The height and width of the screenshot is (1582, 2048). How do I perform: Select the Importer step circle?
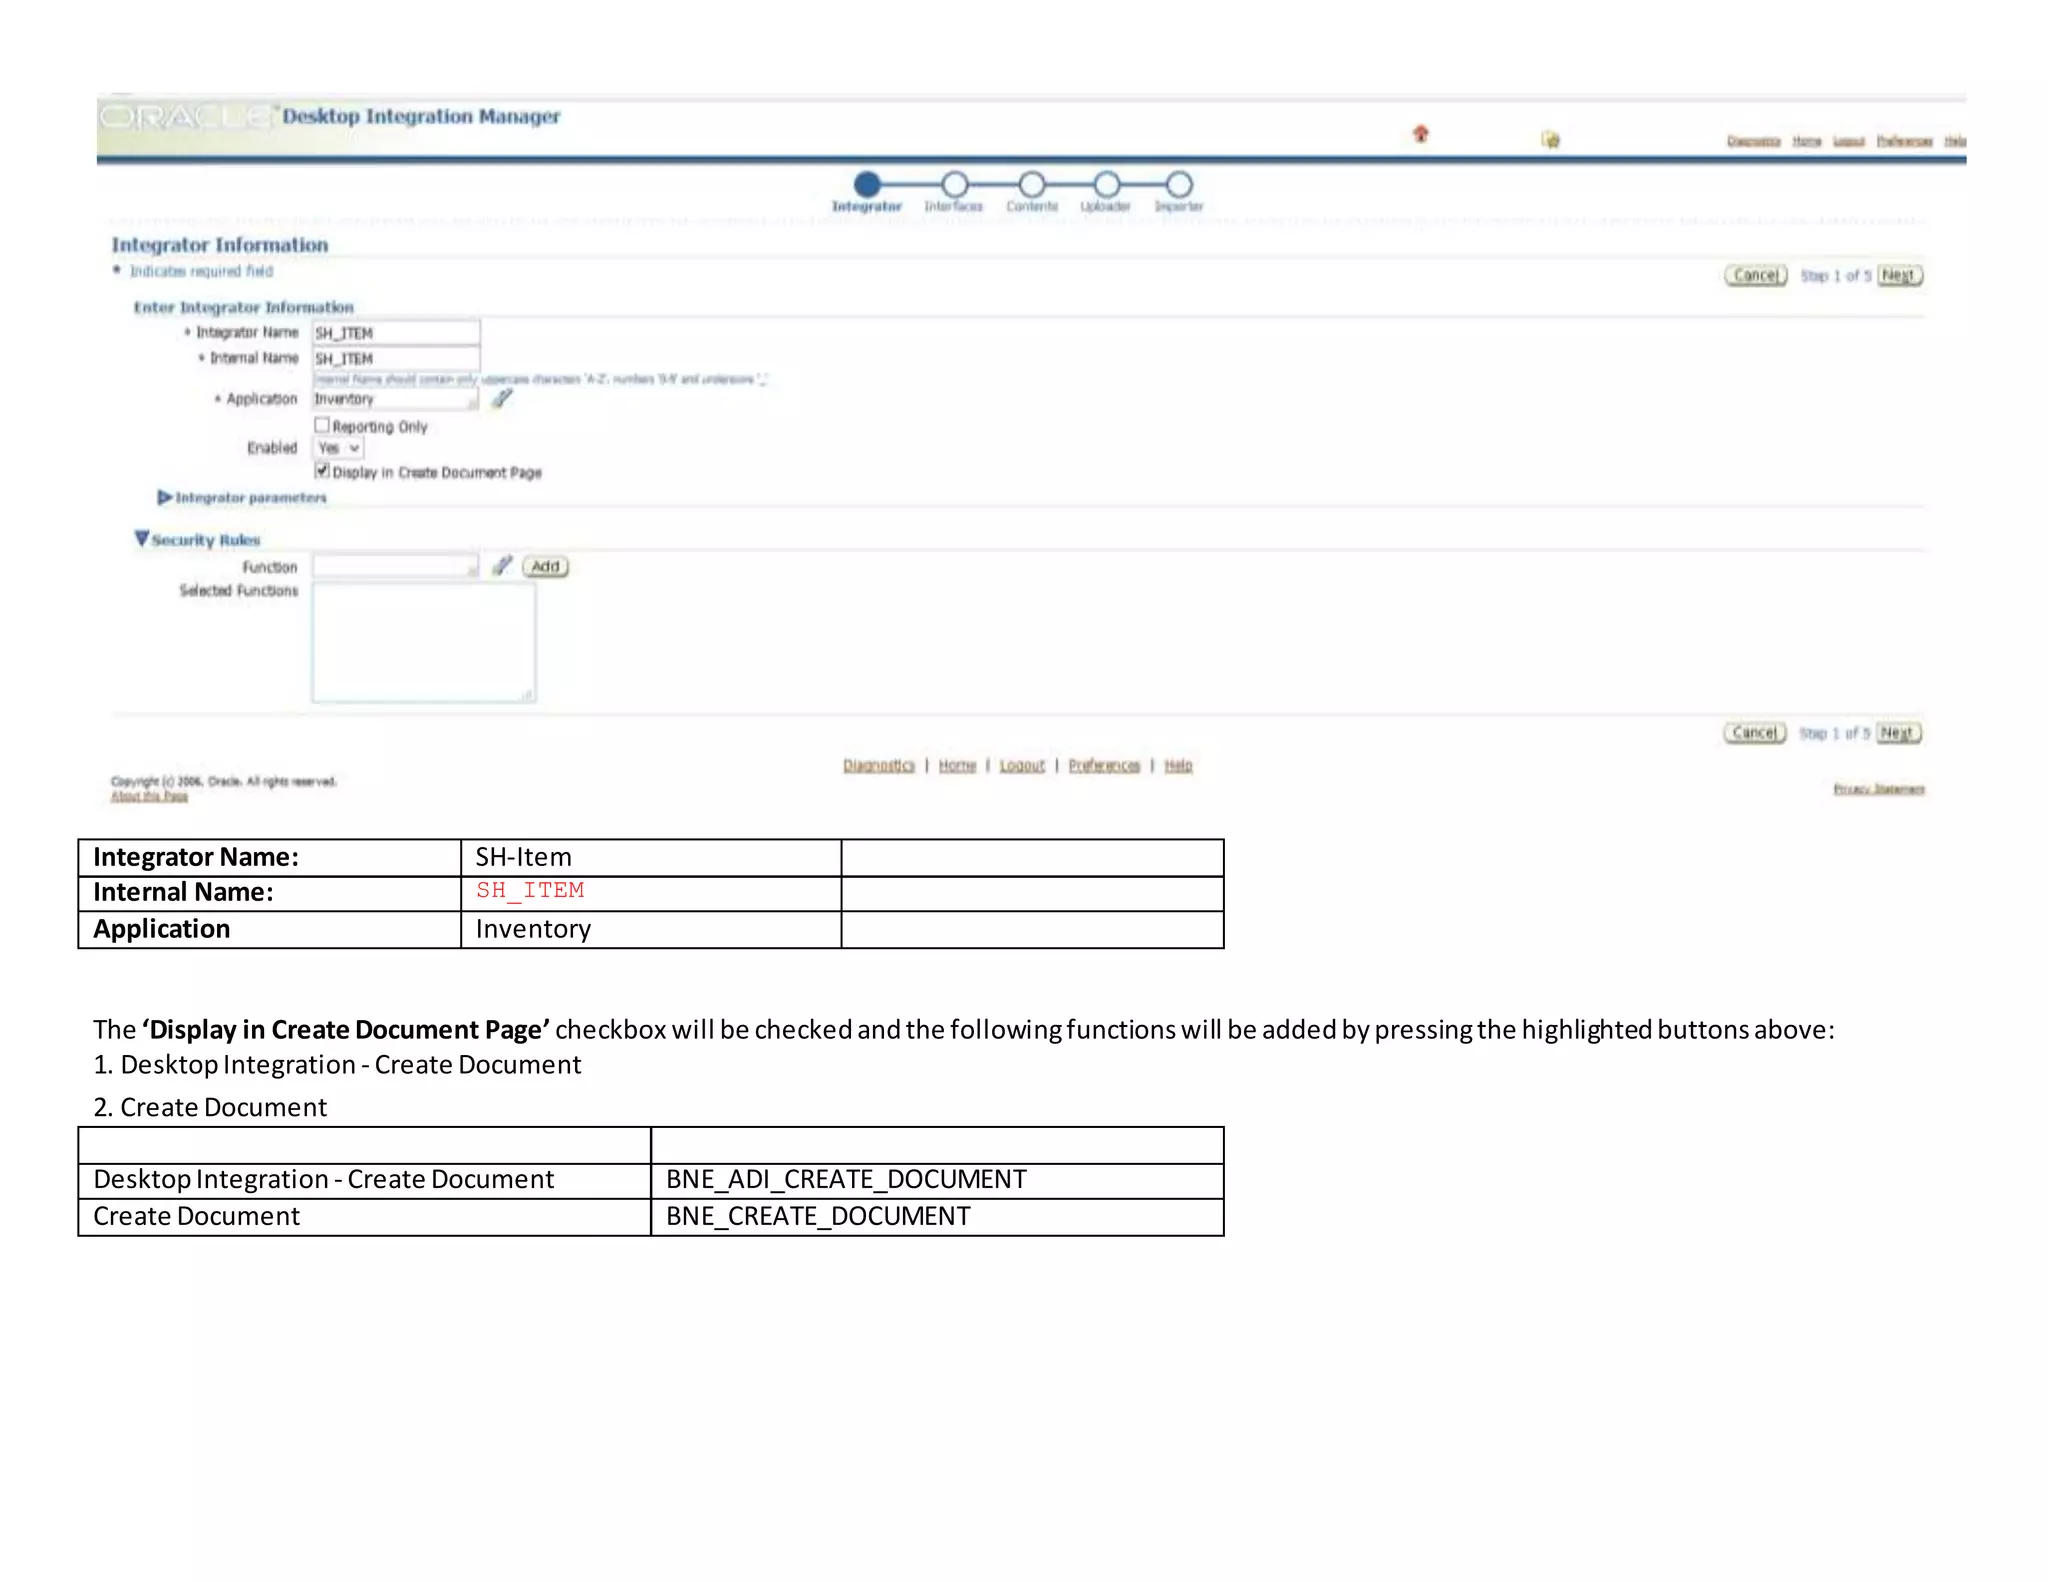pyautogui.click(x=1180, y=184)
